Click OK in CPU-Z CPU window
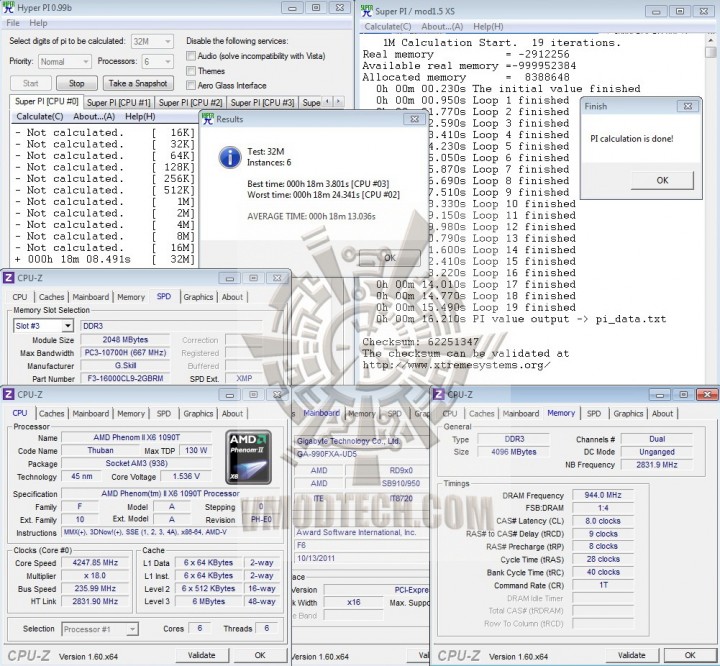Image resolution: width=720 pixels, height=666 pixels. [260, 655]
